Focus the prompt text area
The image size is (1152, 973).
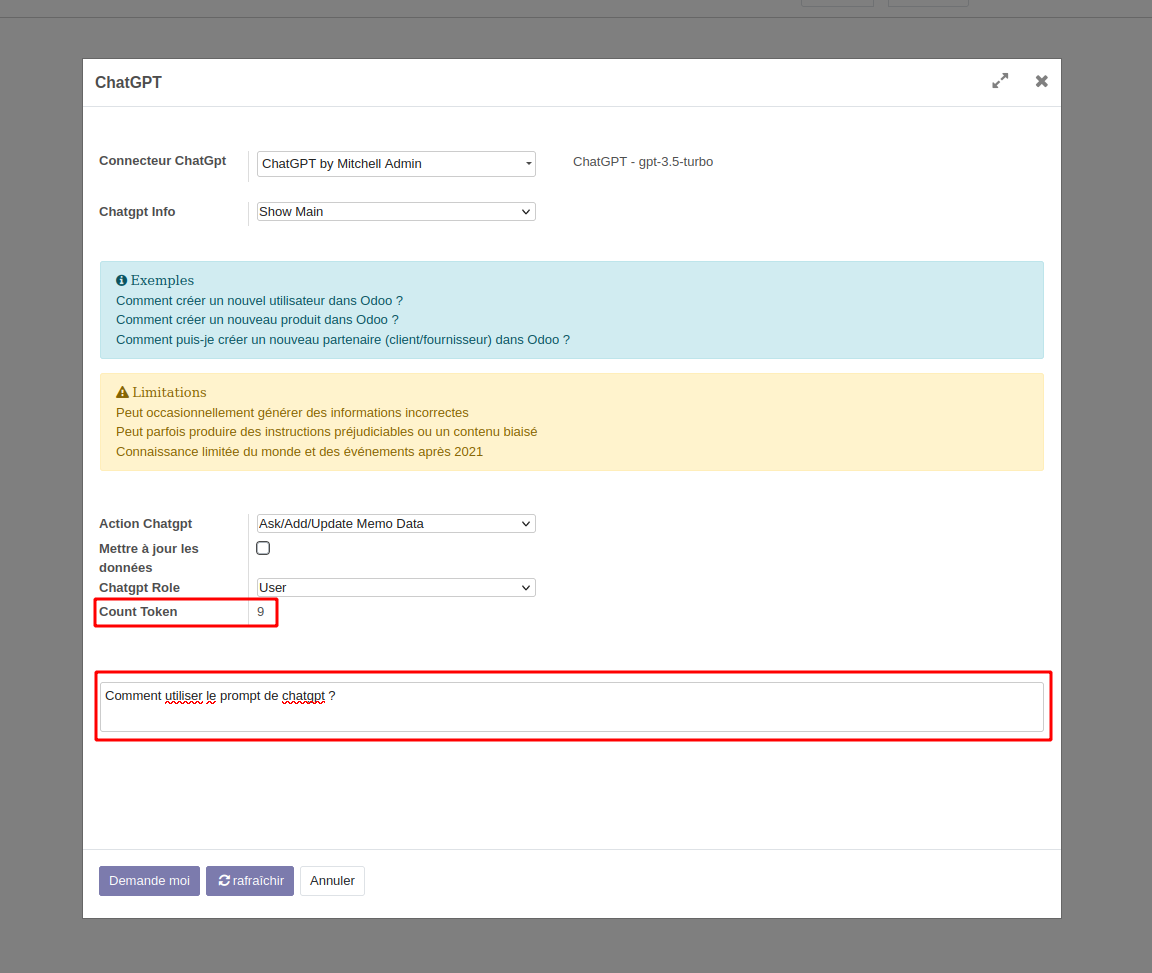click(572, 707)
